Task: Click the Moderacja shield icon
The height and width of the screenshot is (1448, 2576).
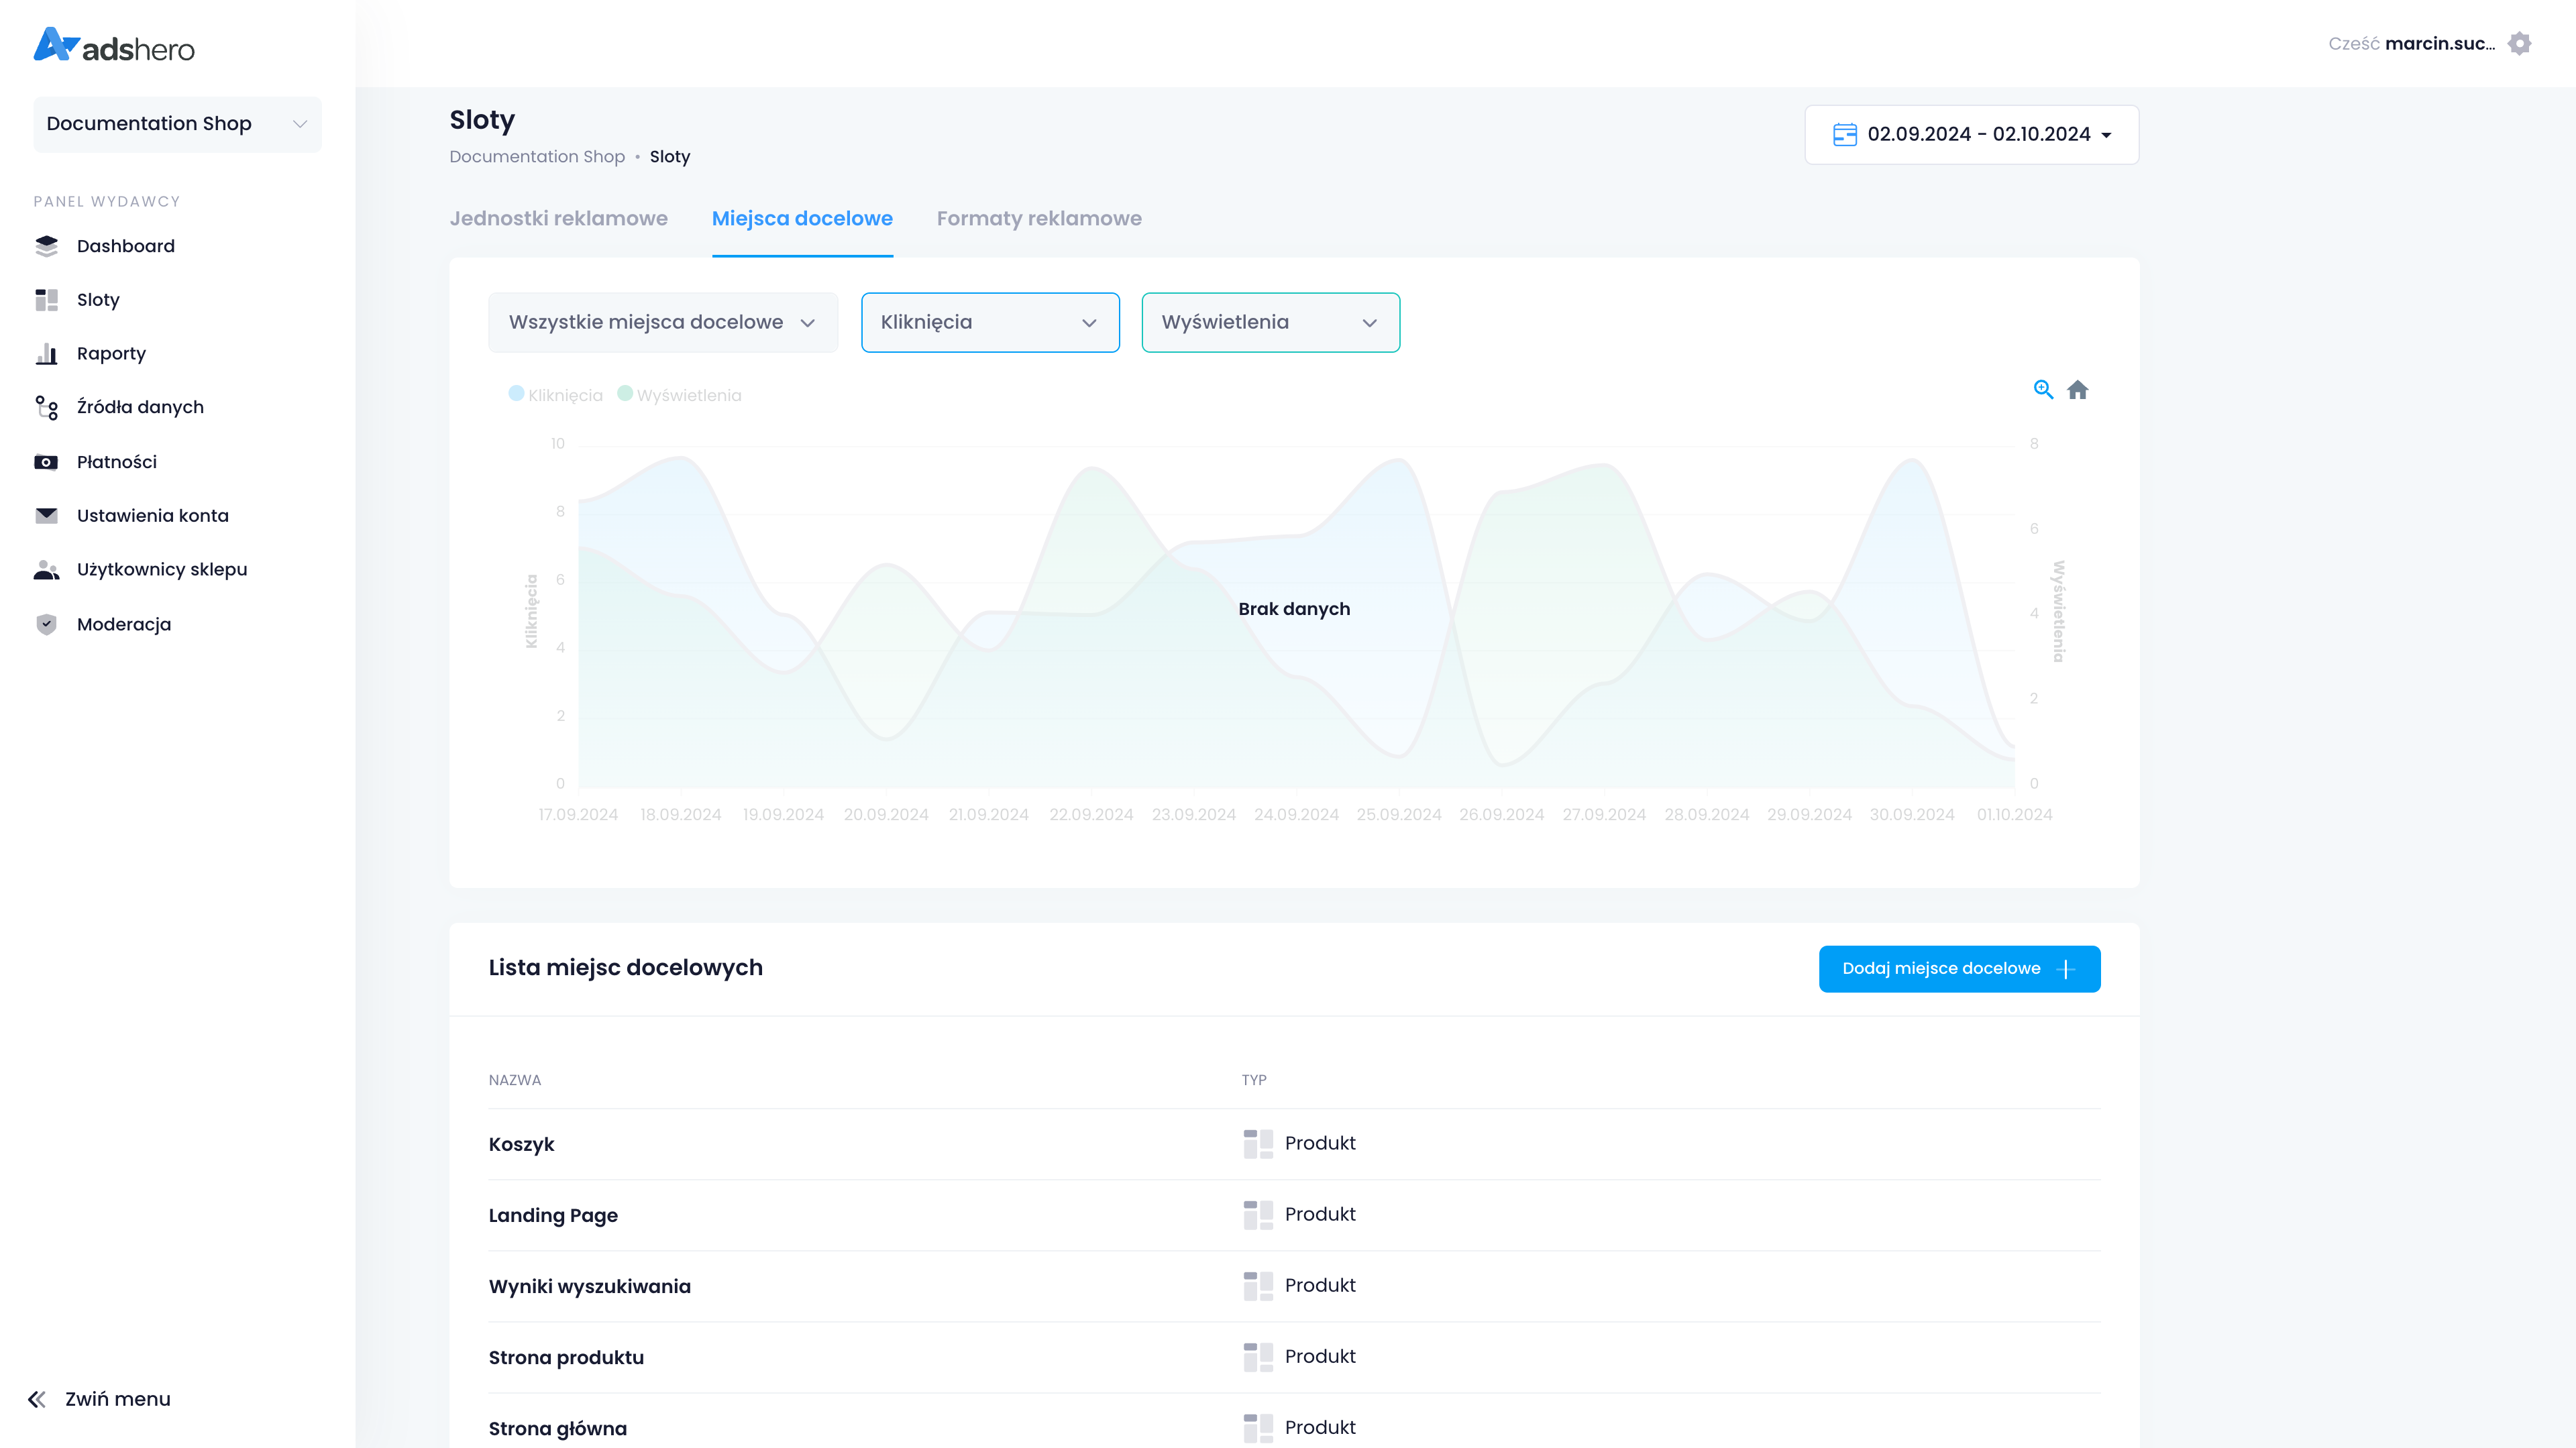Action: pos(46,624)
